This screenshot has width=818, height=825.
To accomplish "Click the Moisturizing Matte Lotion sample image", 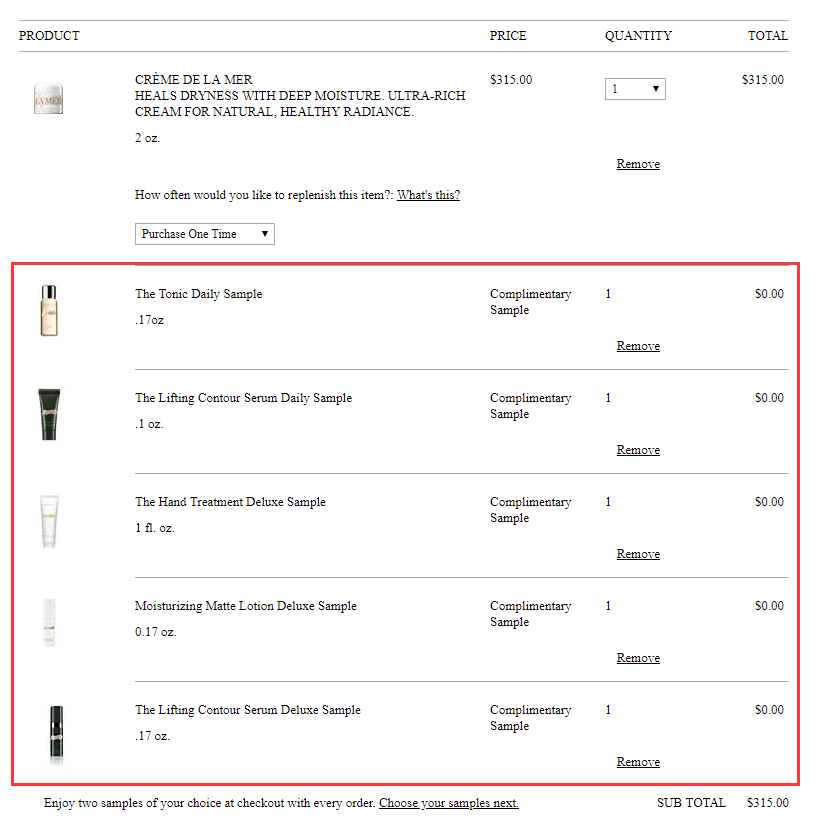I will [x=49, y=623].
